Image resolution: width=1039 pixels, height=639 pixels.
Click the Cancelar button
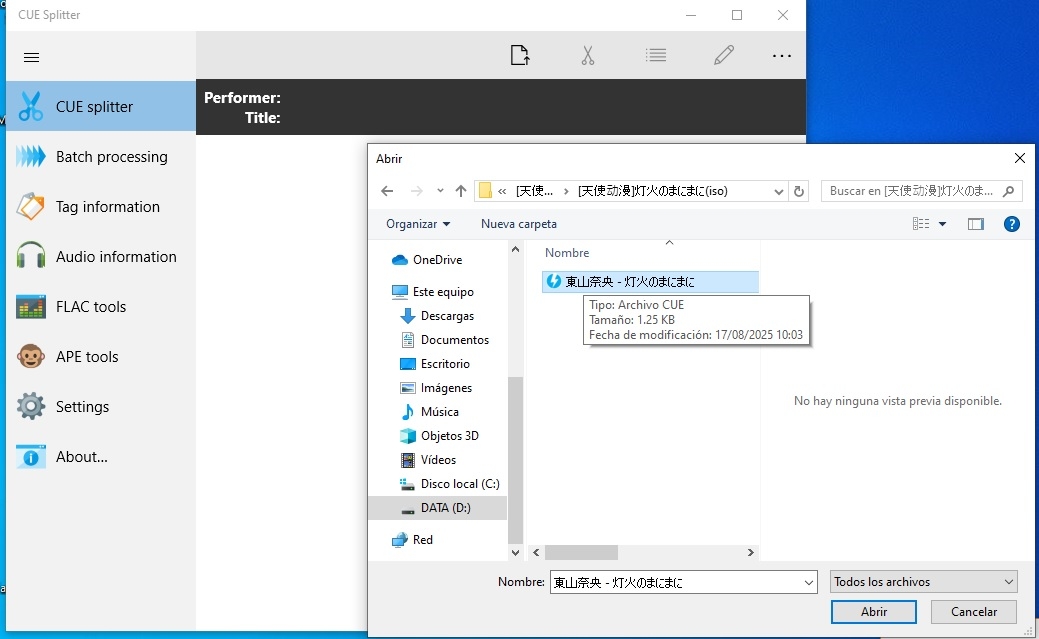[x=973, y=612]
